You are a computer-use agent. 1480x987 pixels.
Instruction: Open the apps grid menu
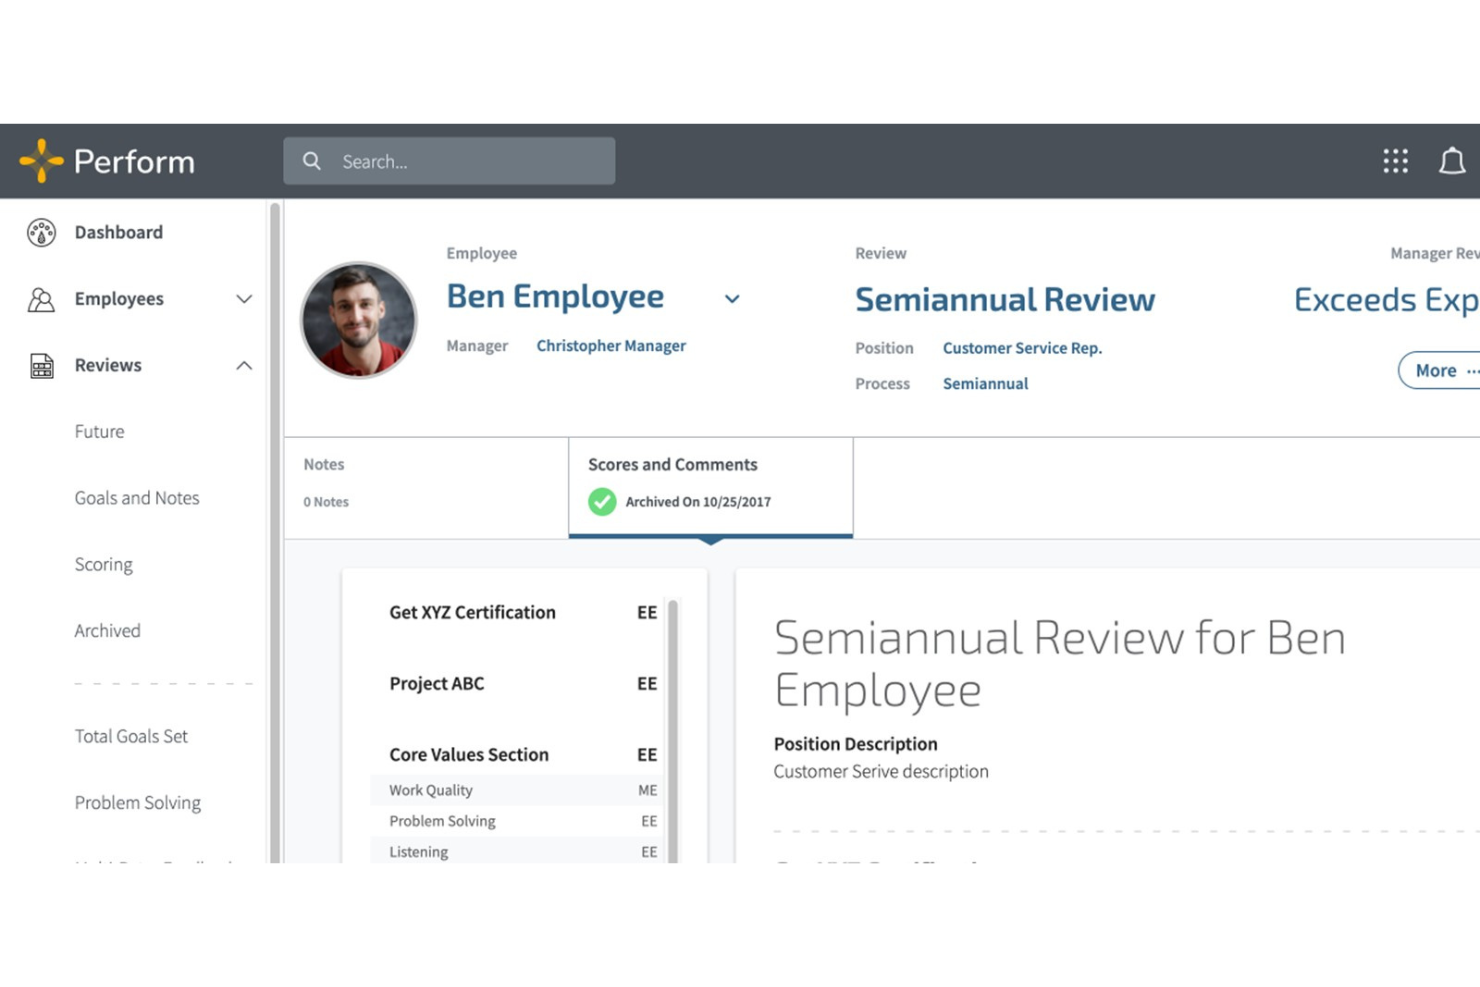pyautogui.click(x=1395, y=161)
